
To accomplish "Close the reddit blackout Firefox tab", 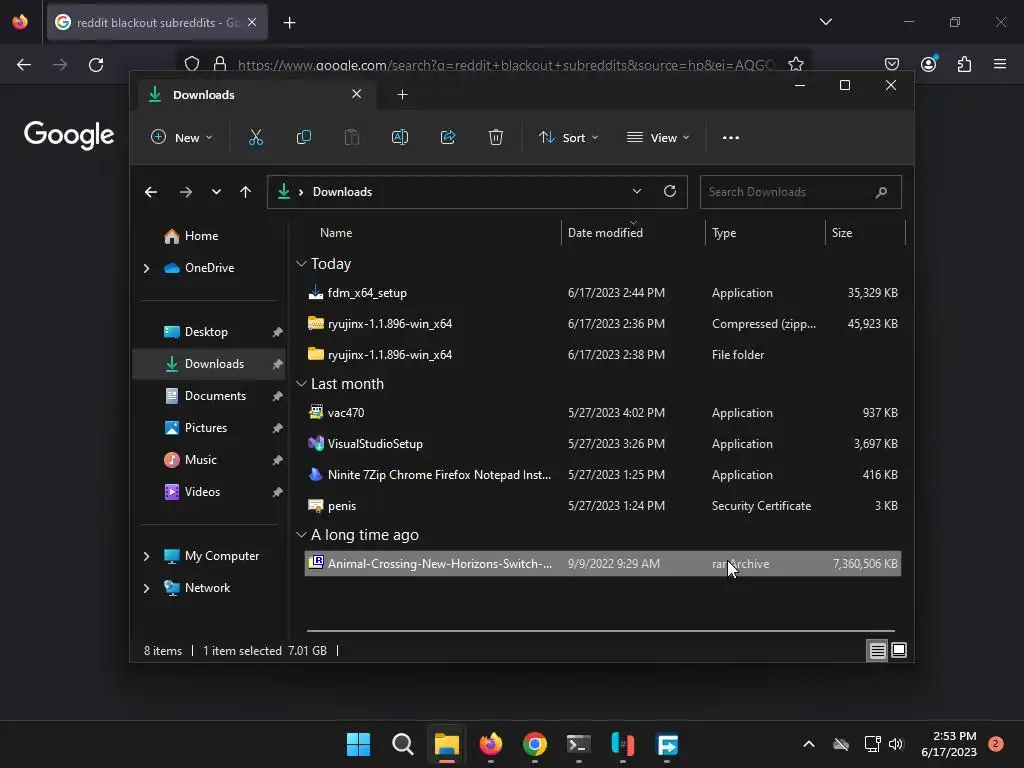I will [x=252, y=22].
